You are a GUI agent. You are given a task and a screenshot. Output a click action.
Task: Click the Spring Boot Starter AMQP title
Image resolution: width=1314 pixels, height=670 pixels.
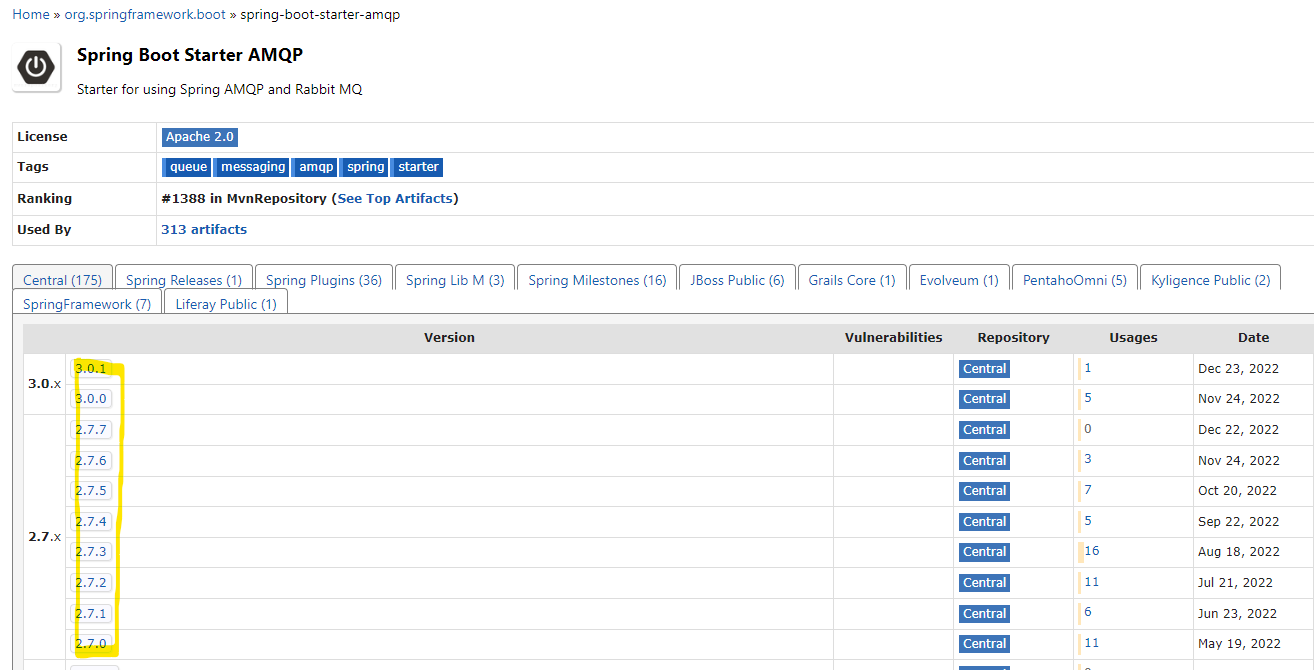[x=190, y=55]
